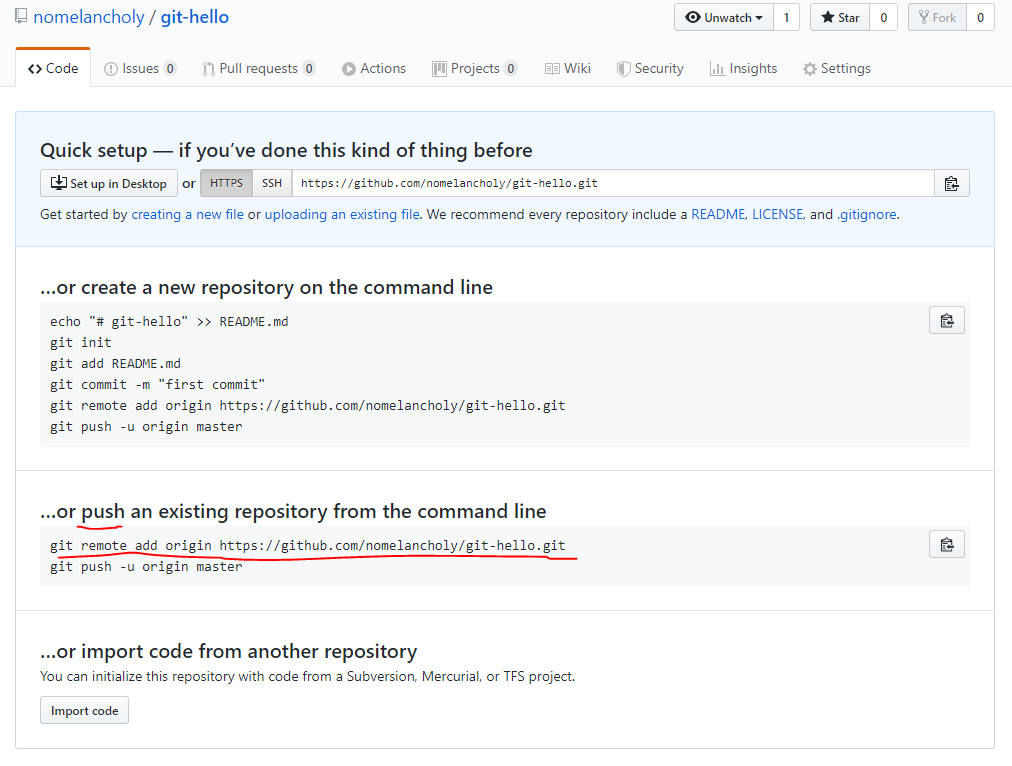Open the .gitignore link
The width and height of the screenshot is (1012, 766).
(867, 214)
